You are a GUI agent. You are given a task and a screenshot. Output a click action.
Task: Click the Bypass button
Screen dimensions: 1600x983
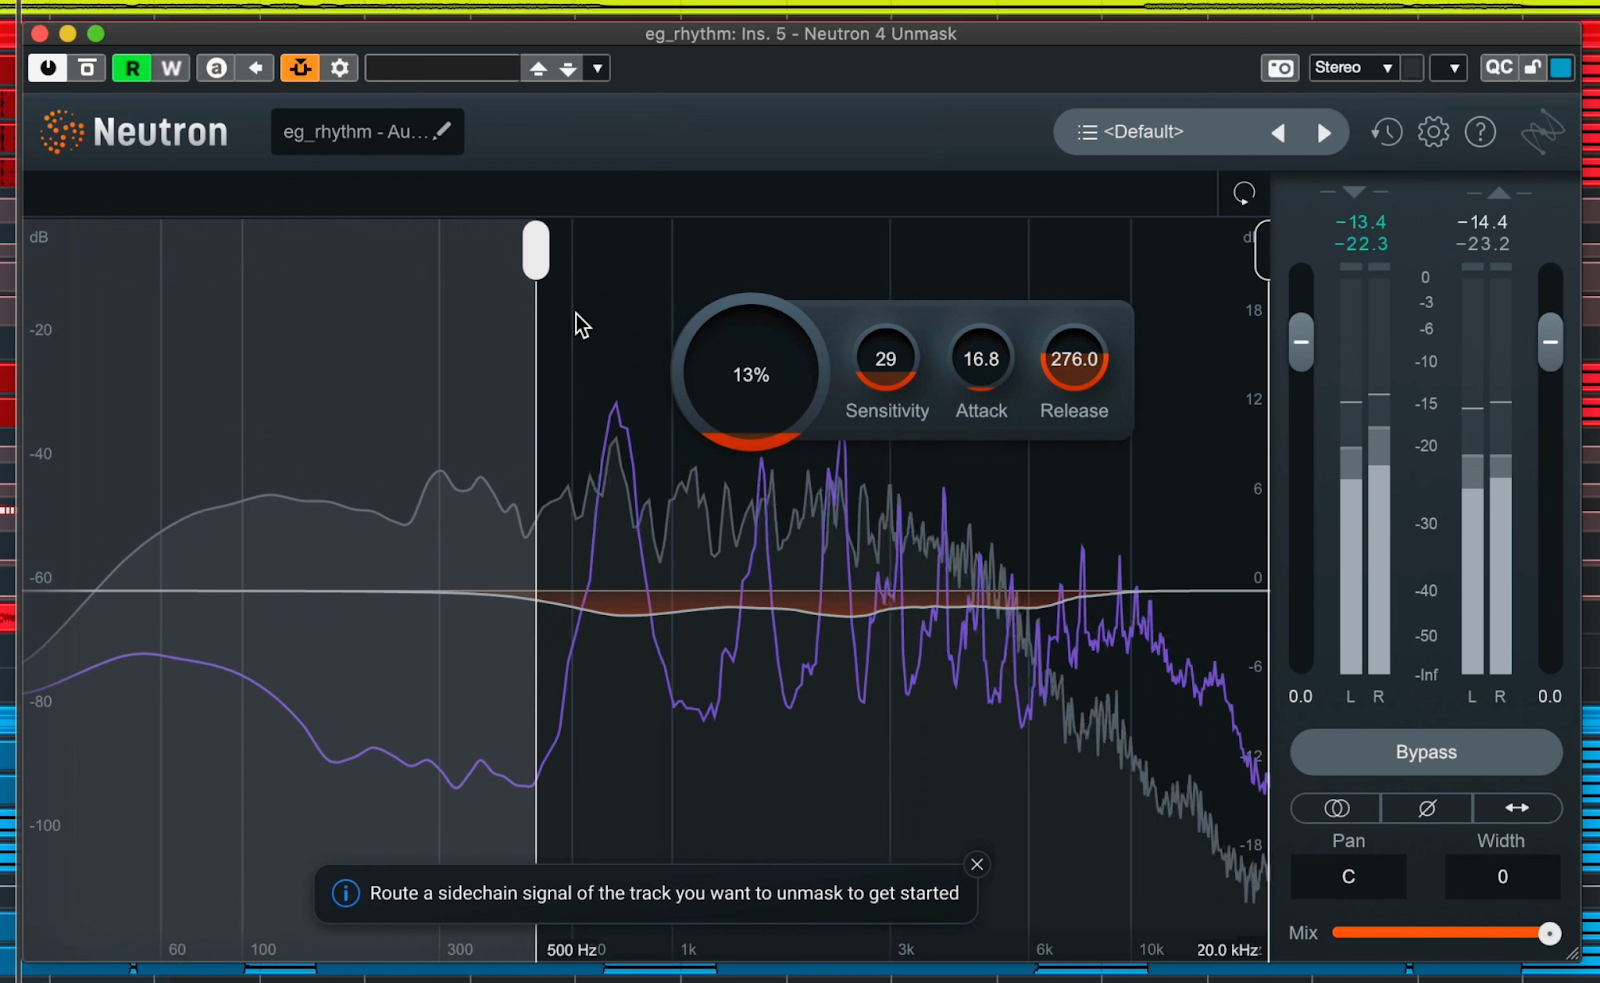[x=1426, y=752]
